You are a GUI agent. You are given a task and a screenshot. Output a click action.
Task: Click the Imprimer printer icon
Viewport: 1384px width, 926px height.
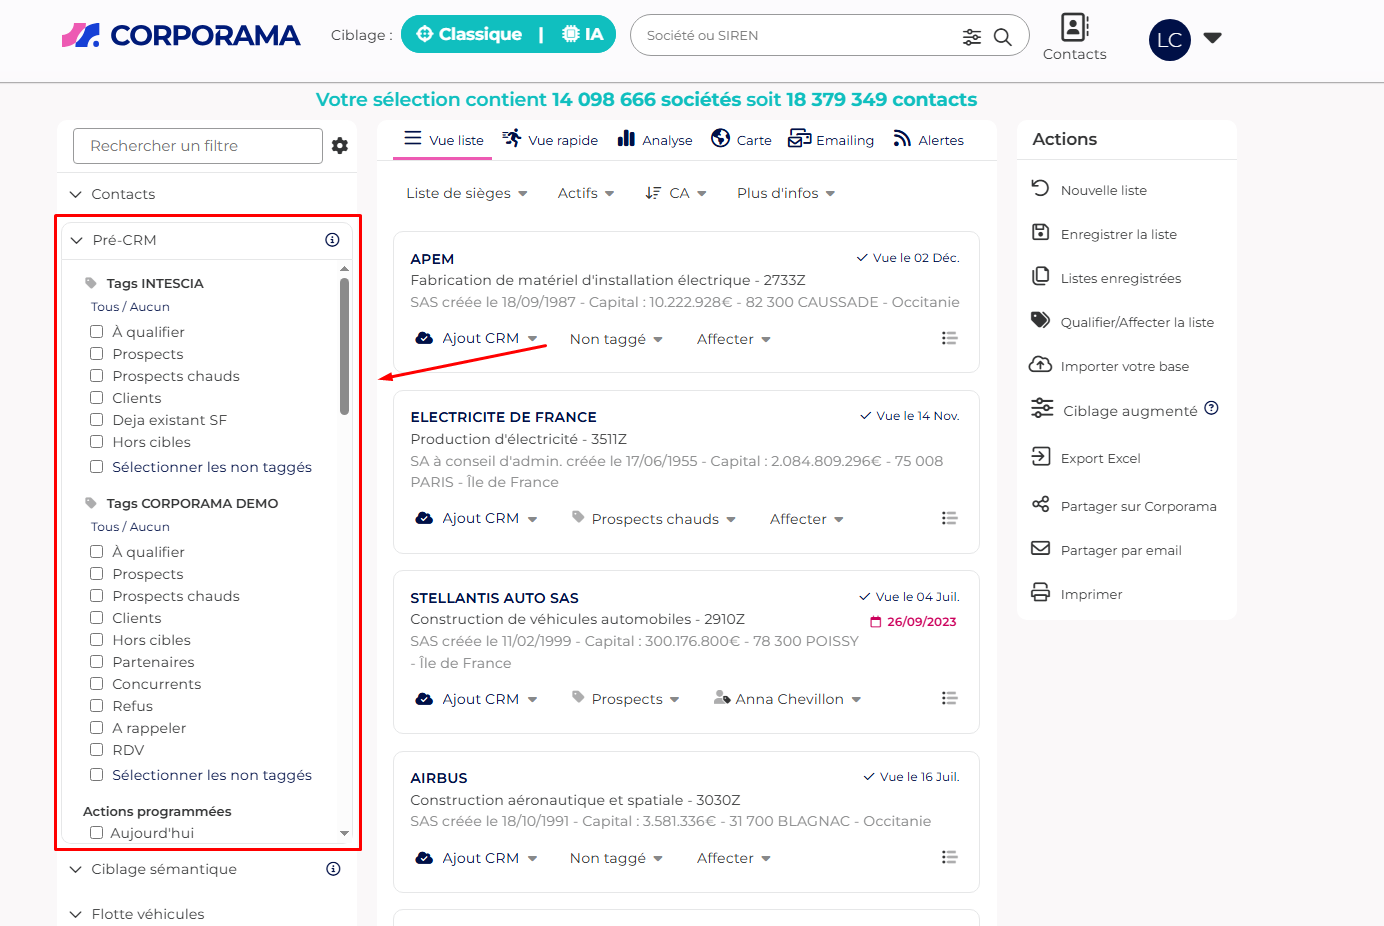(1041, 593)
